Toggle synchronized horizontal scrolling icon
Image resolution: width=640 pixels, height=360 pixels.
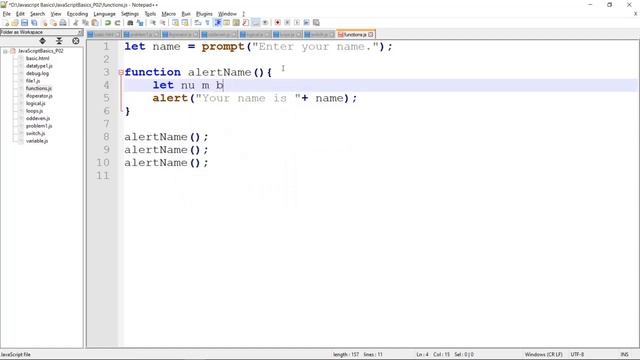pos(185,23)
